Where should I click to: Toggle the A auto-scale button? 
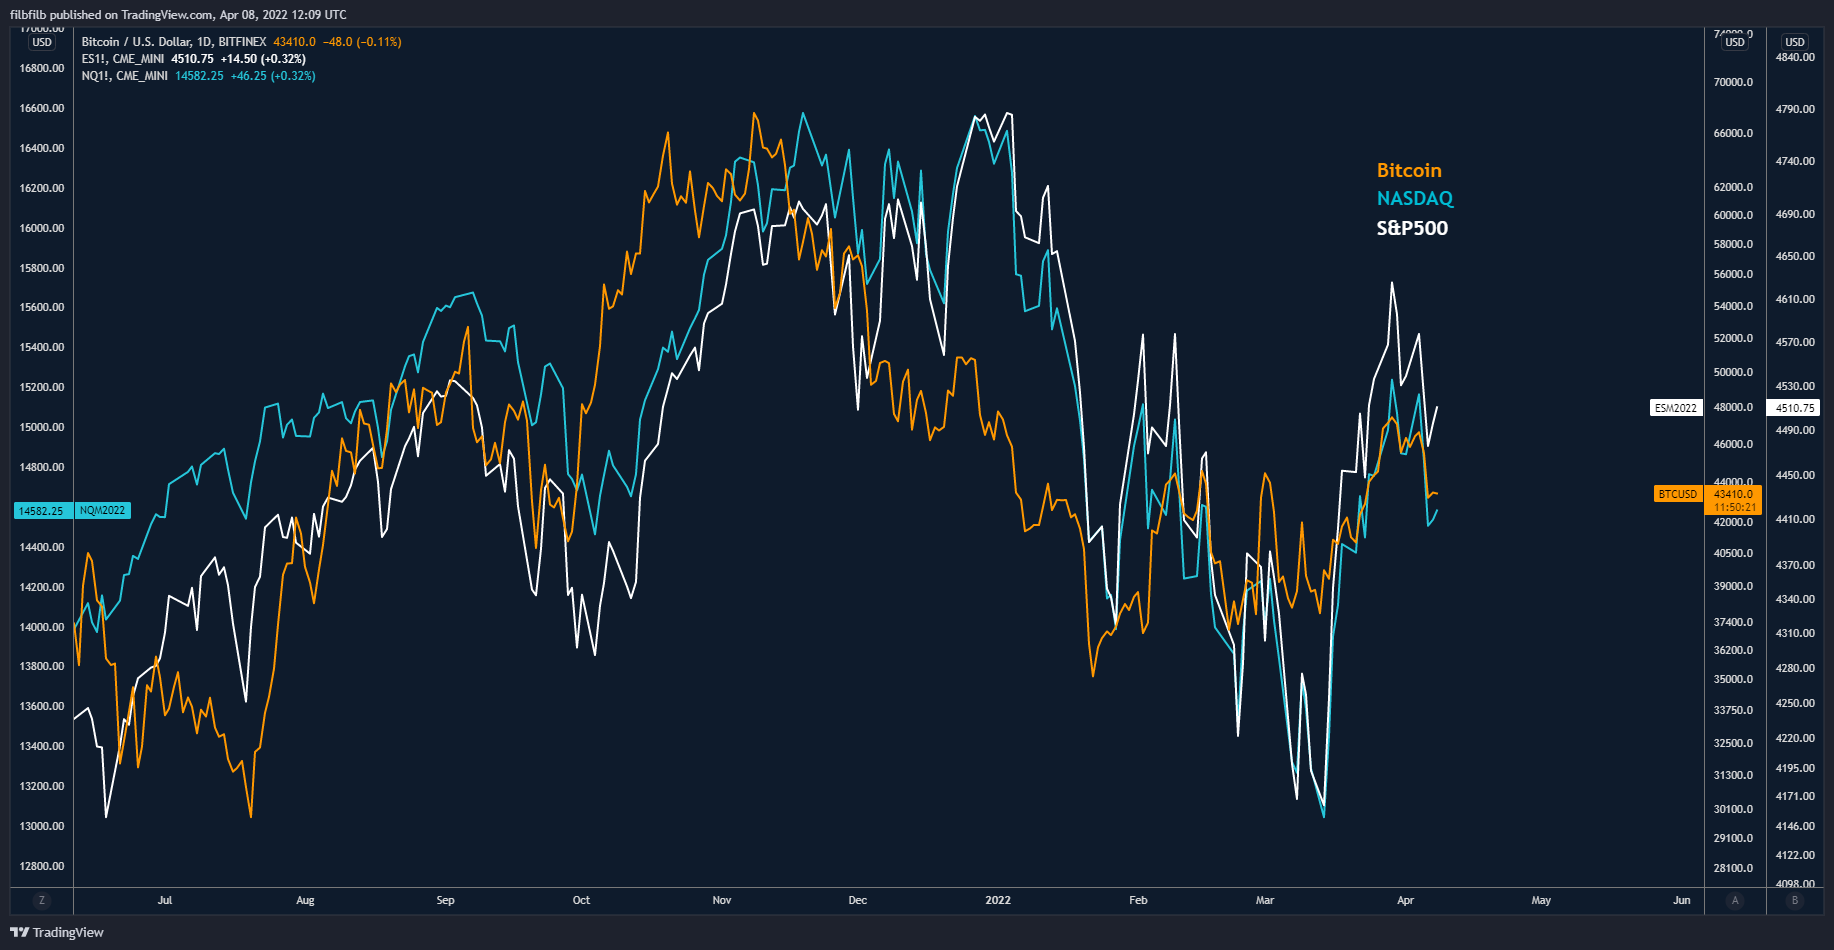point(1735,900)
